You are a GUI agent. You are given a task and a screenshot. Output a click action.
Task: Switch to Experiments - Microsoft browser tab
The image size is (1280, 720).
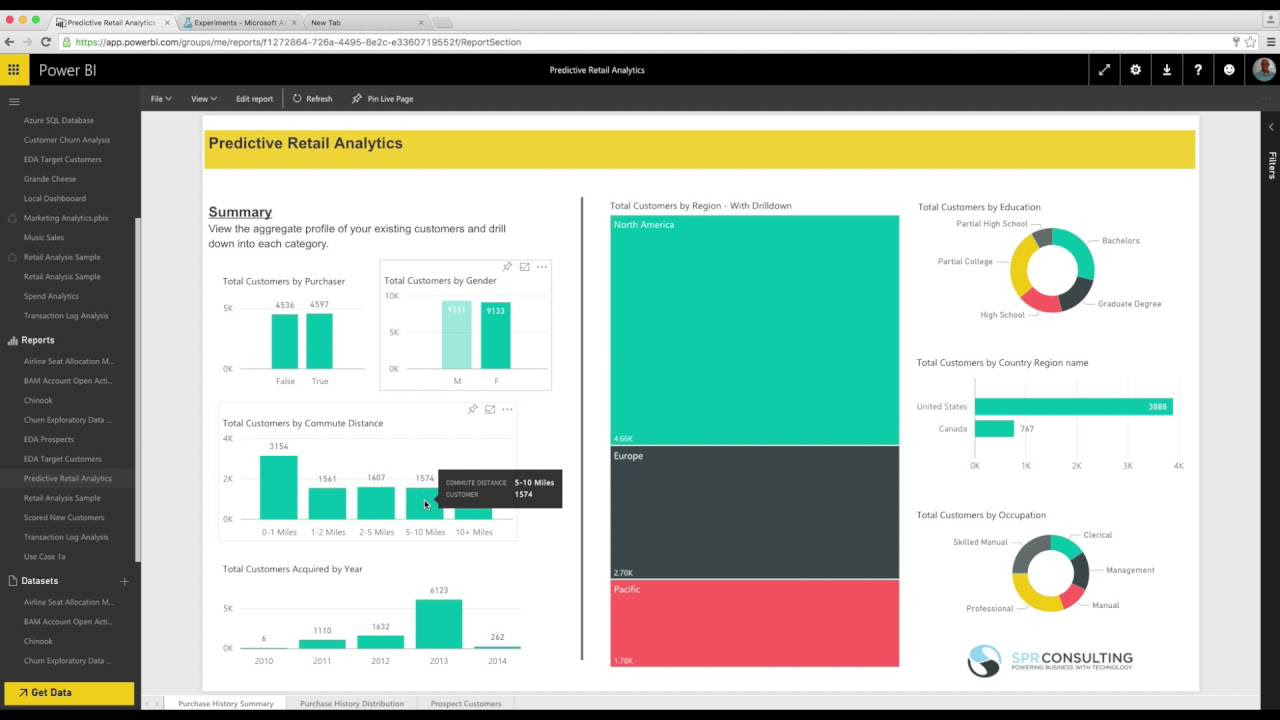tap(238, 22)
